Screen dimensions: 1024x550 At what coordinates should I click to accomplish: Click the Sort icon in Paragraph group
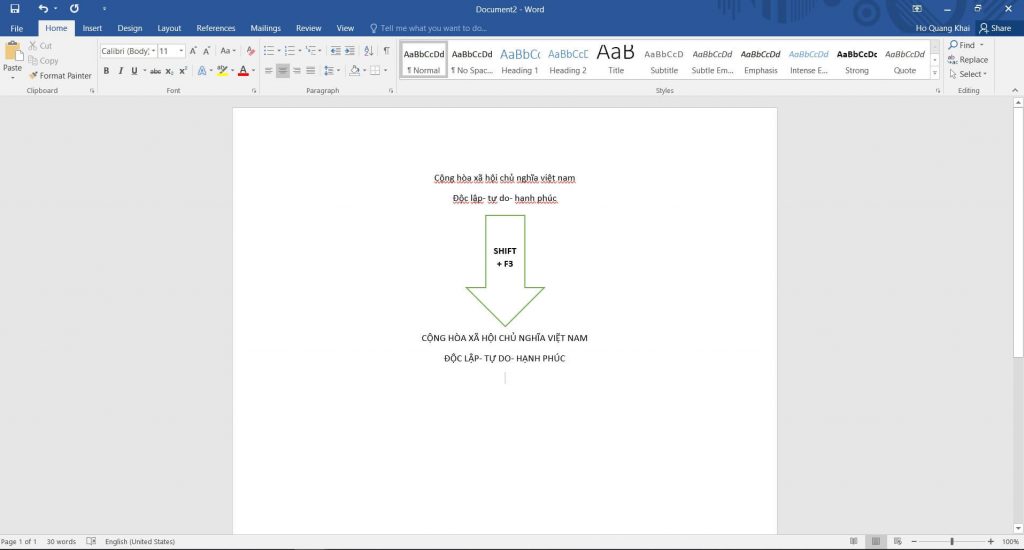click(368, 51)
